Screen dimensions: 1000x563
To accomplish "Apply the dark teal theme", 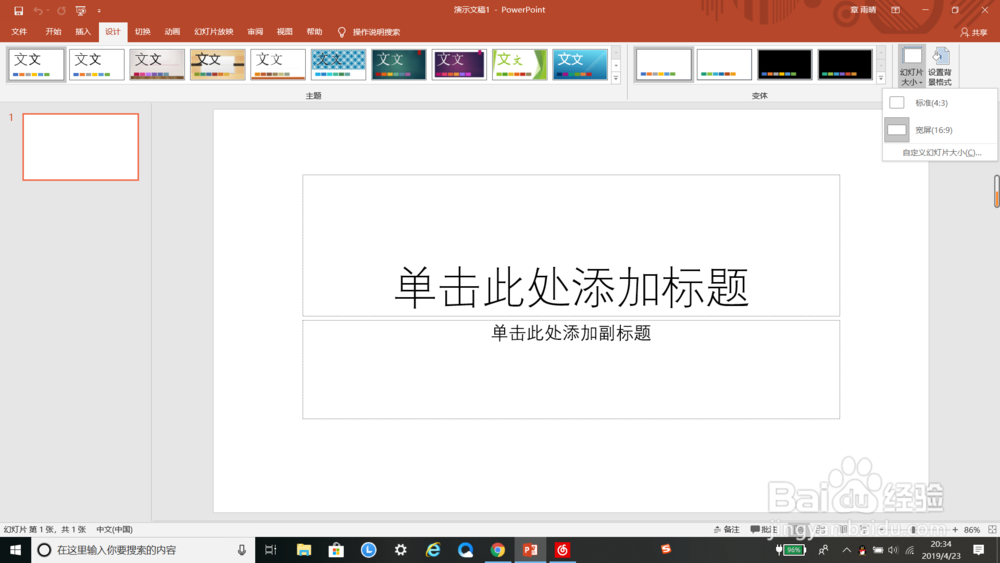I will tap(399, 64).
